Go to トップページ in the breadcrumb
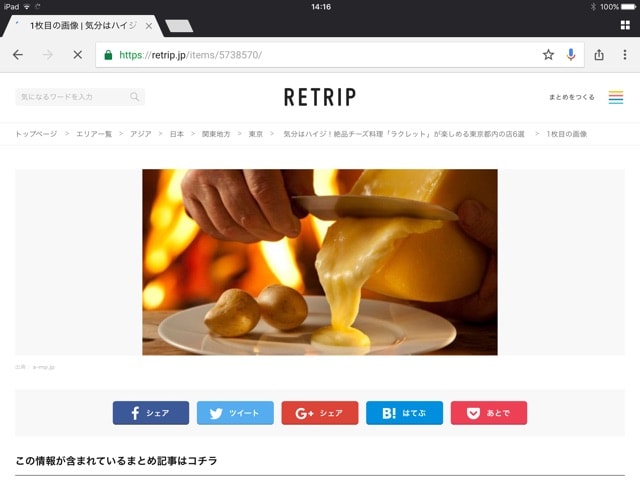Screen dimensions: 640x480 pos(36,134)
